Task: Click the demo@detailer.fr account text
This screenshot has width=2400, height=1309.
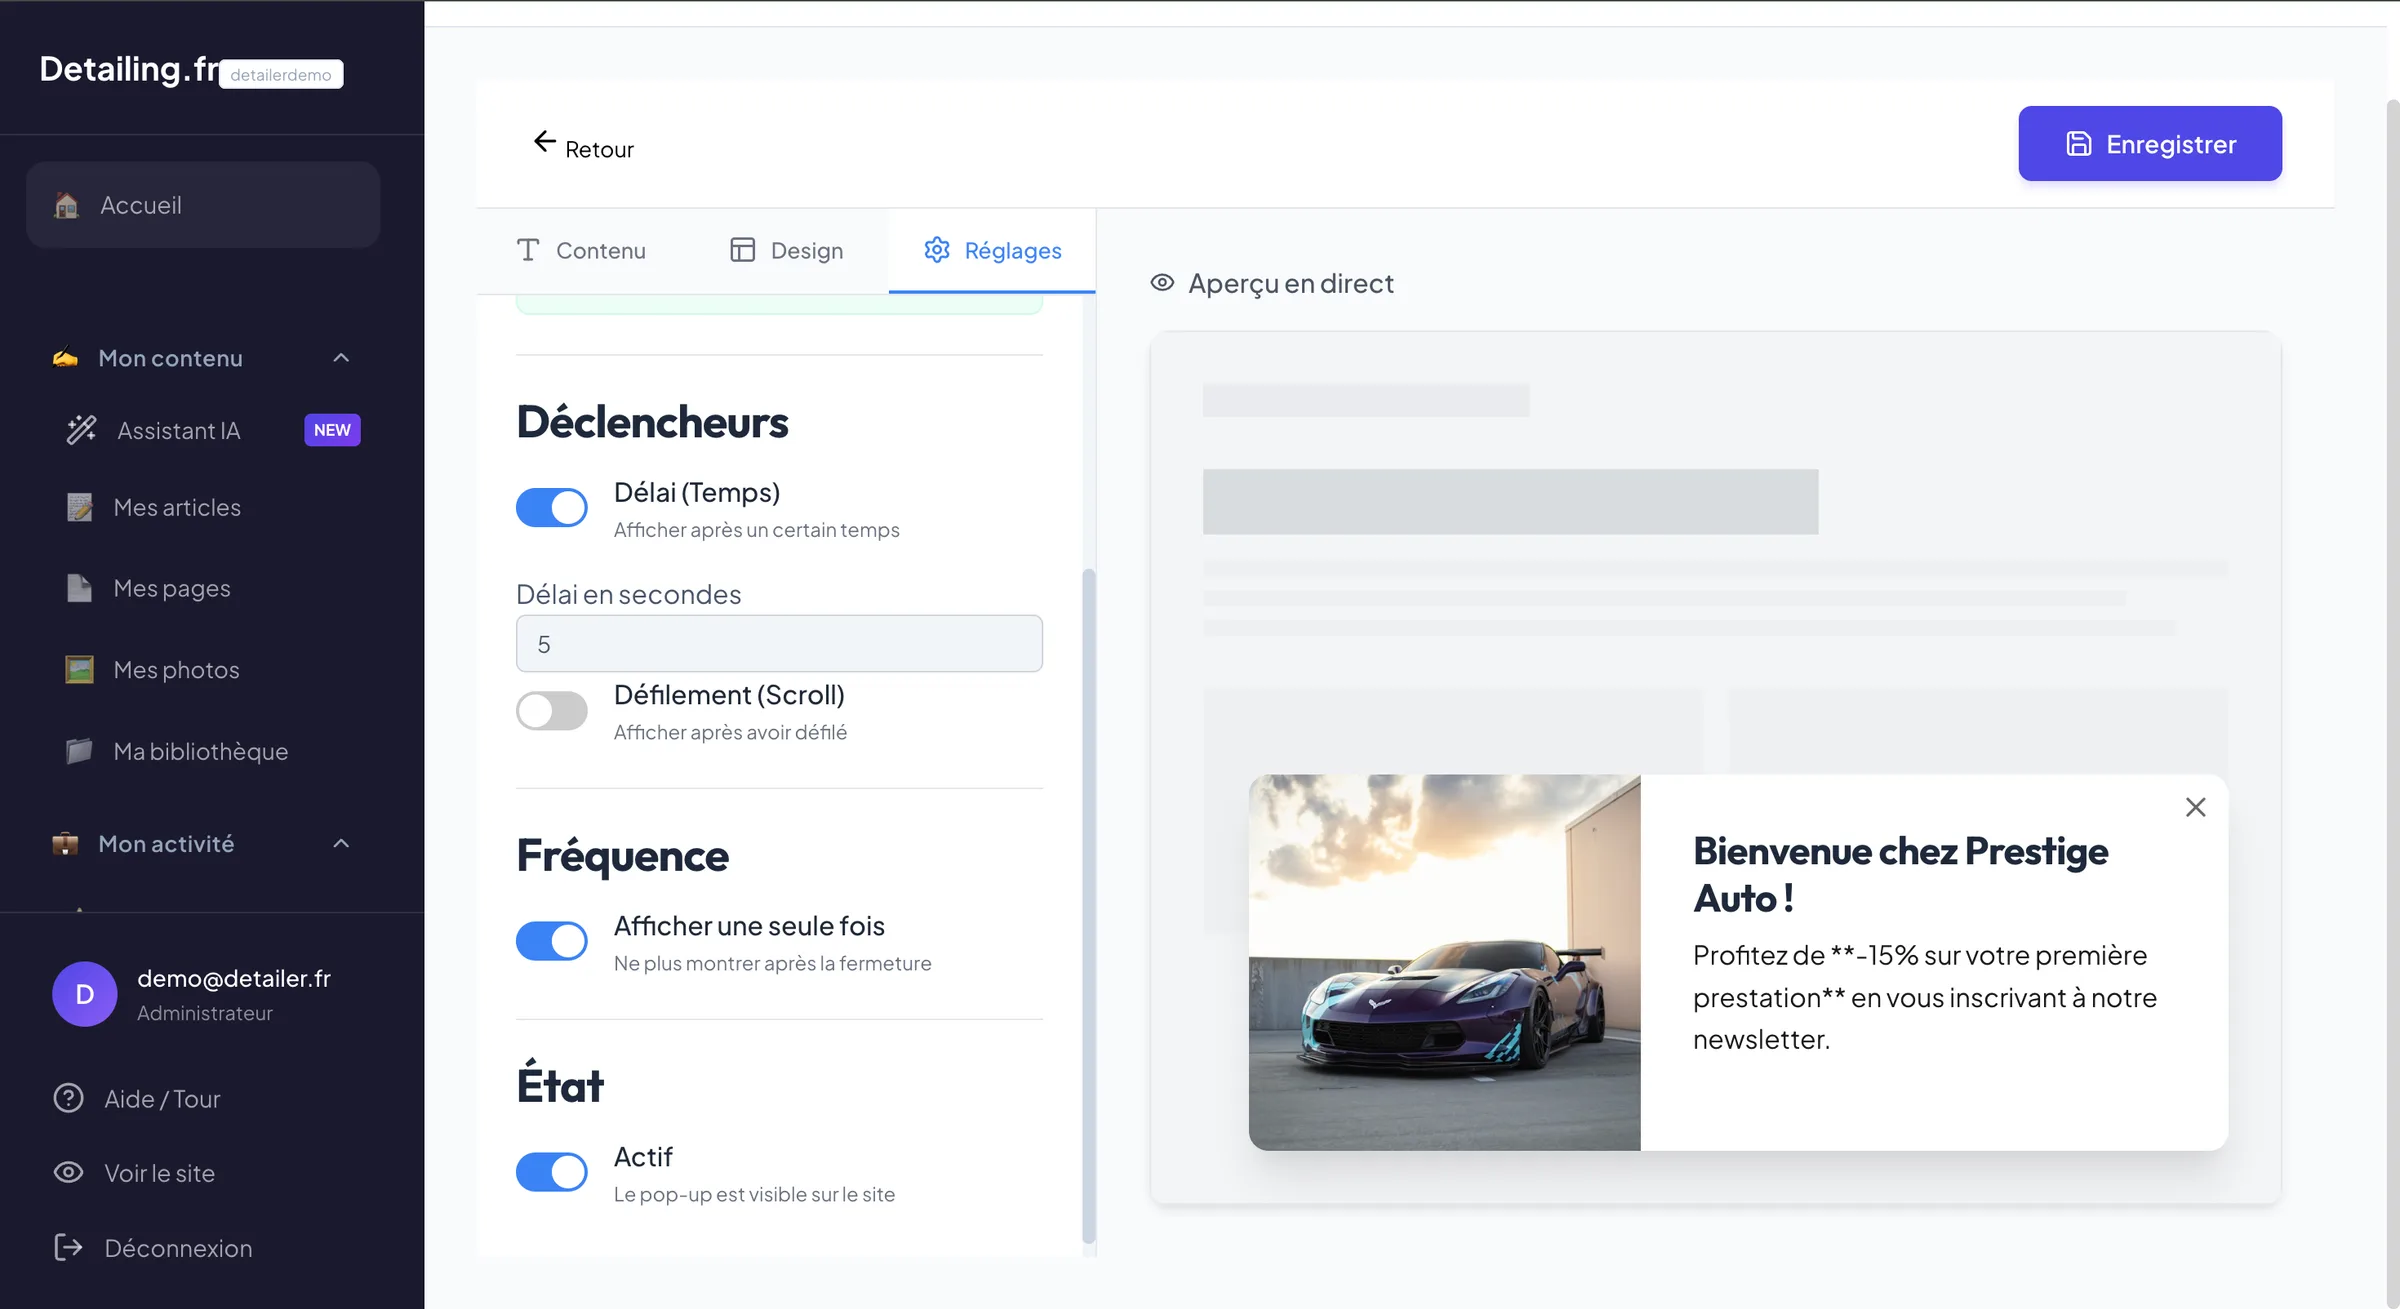Action: (234, 979)
